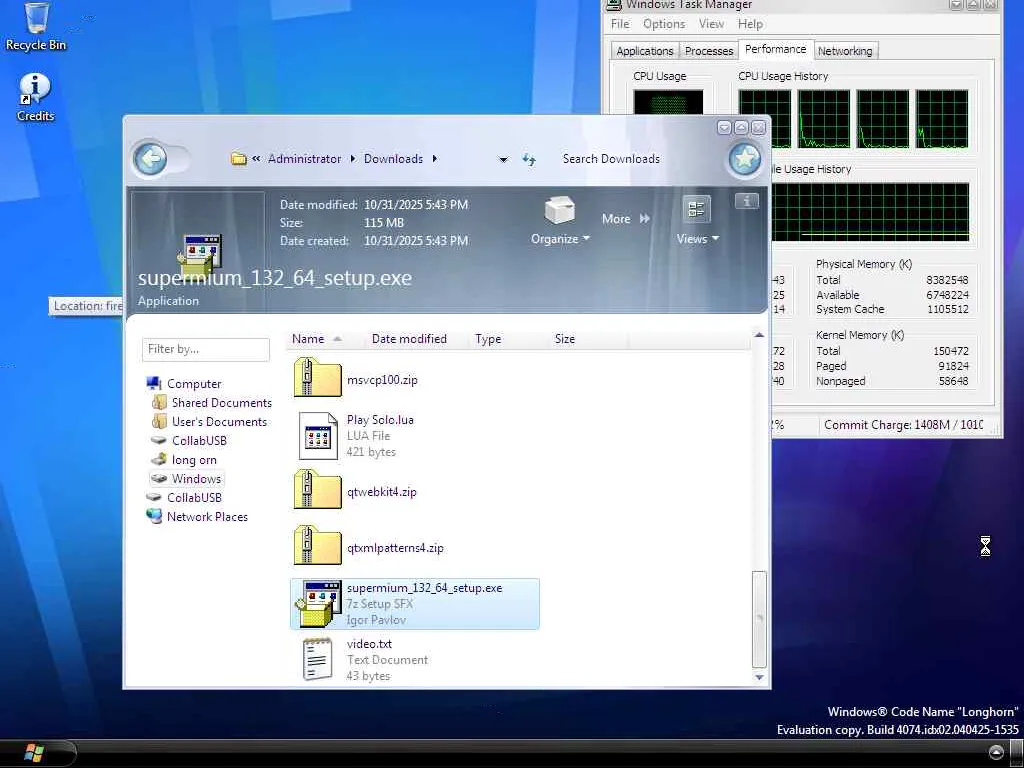Click the long orn drive icon
1024x768 pixels.
(x=159, y=459)
